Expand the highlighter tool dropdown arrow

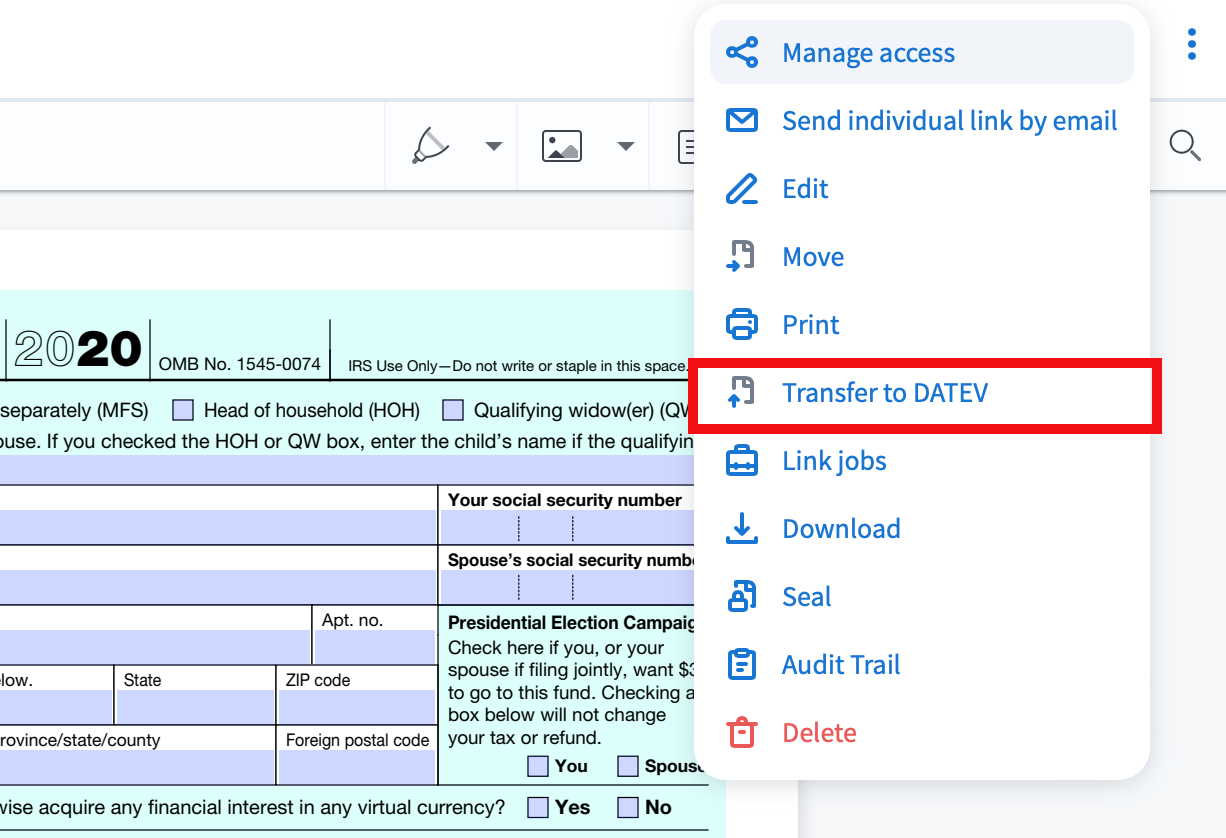(x=493, y=146)
